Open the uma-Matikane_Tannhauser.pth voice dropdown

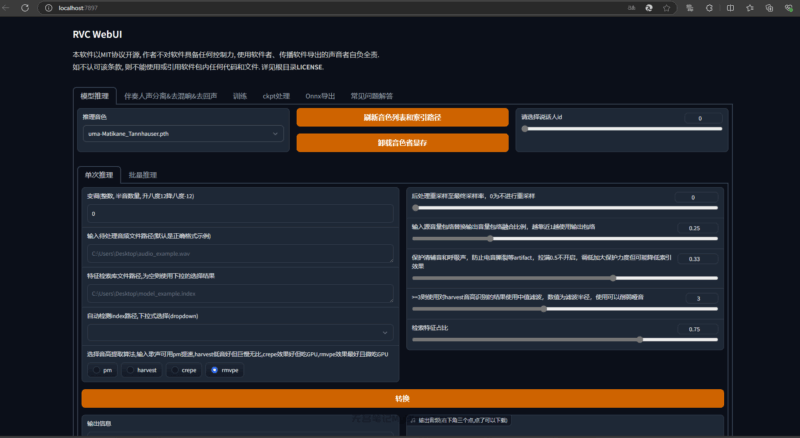click(184, 133)
